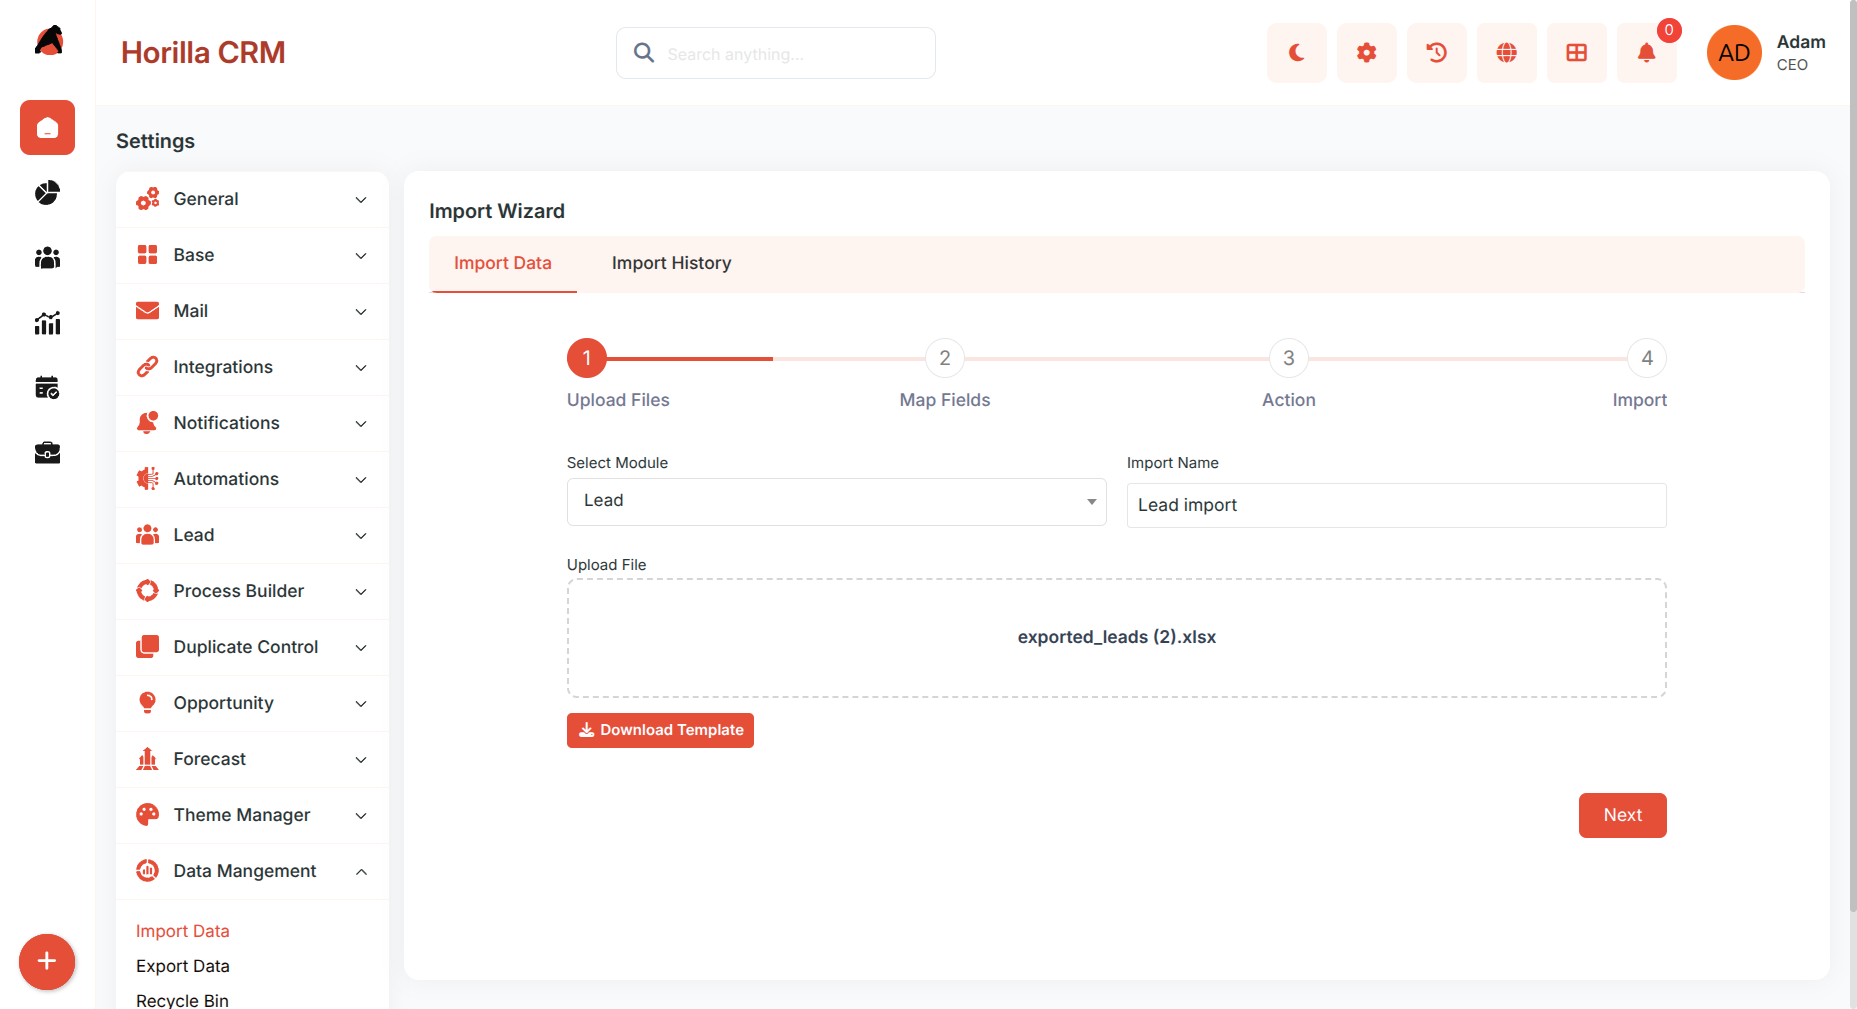Image resolution: width=1857 pixels, height=1009 pixels.
Task: Click the Next button
Action: click(1622, 815)
